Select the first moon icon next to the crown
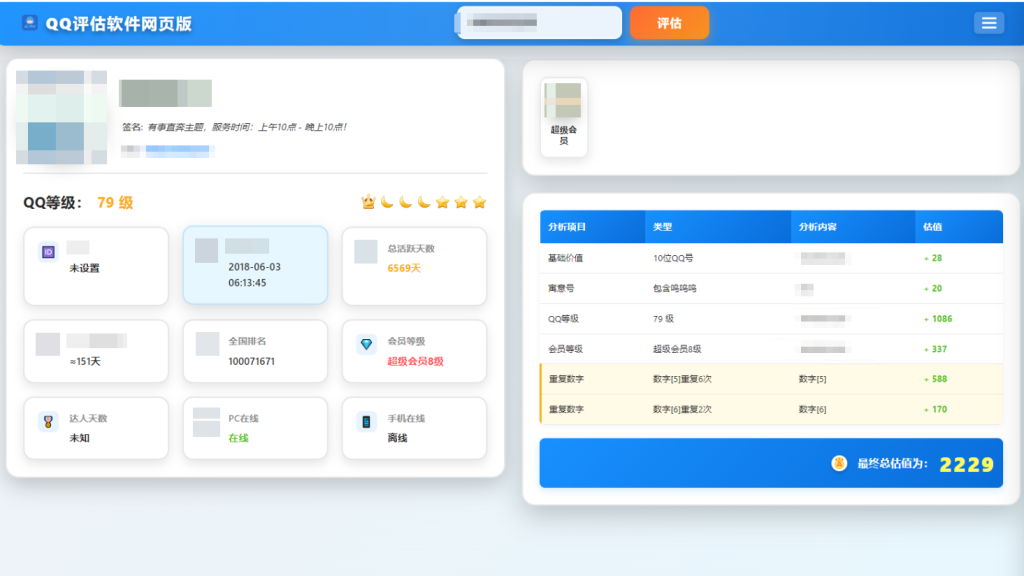The width and height of the screenshot is (1024, 576). (x=386, y=201)
